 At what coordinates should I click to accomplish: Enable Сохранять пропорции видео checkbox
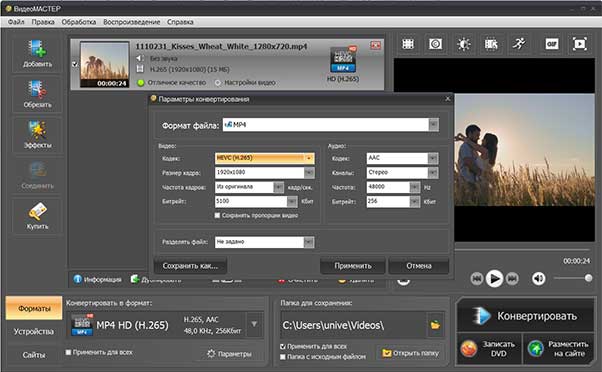tap(217, 215)
